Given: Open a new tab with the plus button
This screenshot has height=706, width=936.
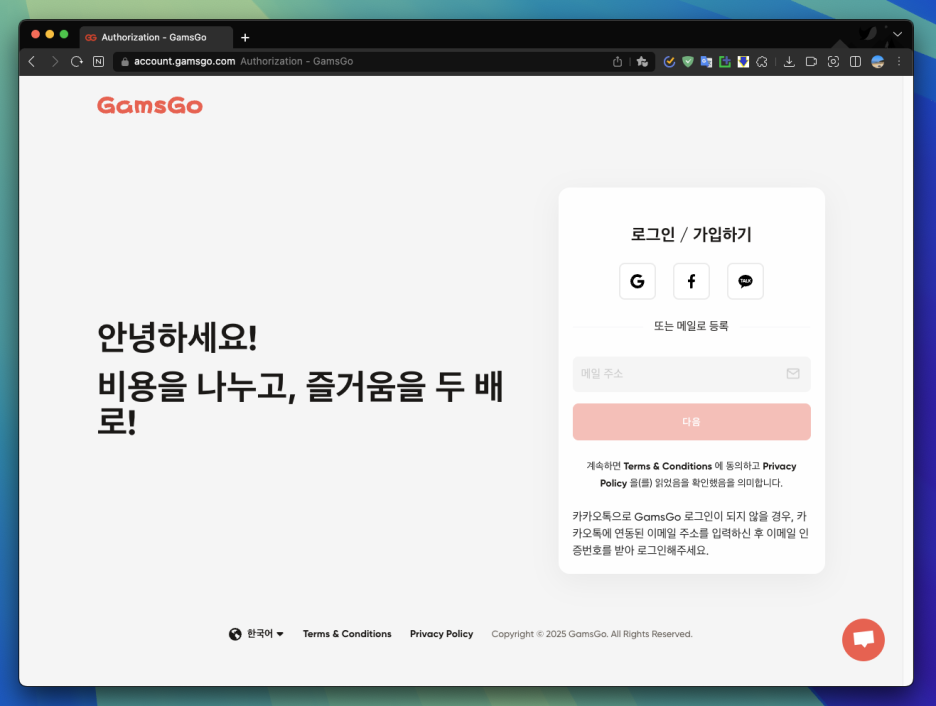Looking at the screenshot, I should (x=245, y=38).
